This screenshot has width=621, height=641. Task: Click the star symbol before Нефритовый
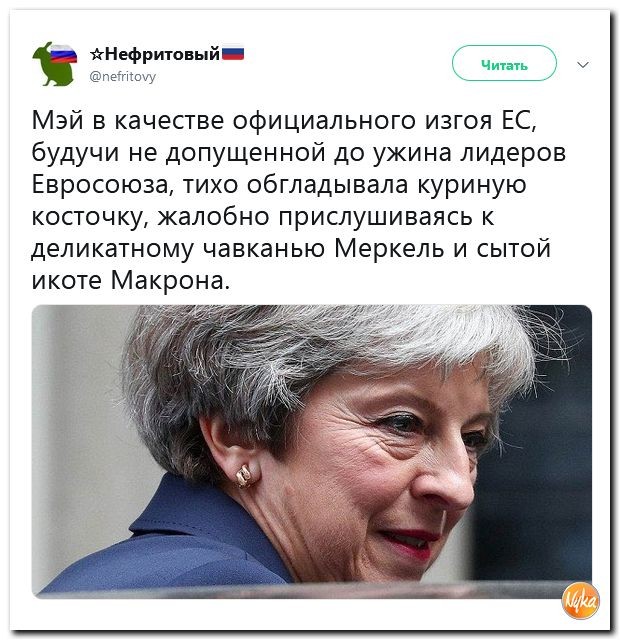click(x=96, y=54)
